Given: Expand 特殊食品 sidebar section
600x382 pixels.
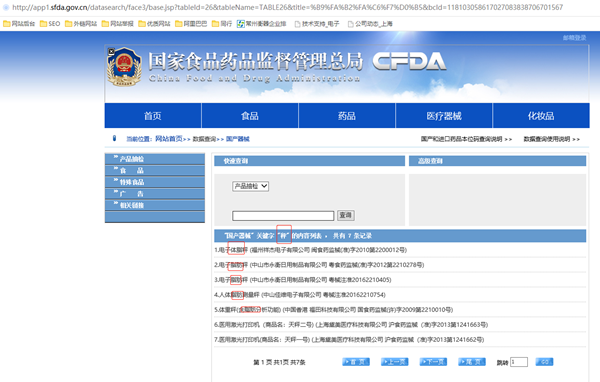Looking at the screenshot, I should (155, 182).
